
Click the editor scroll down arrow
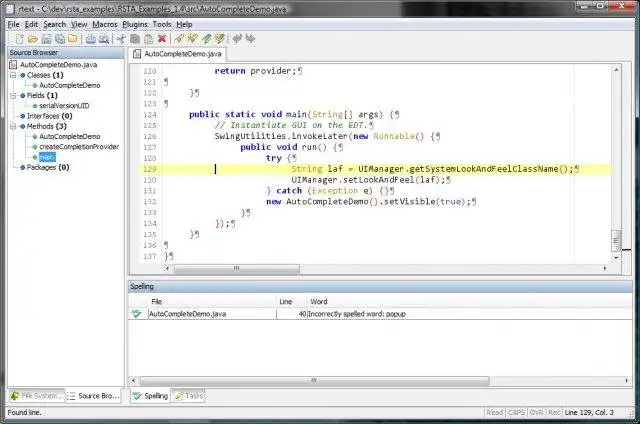coord(616,258)
